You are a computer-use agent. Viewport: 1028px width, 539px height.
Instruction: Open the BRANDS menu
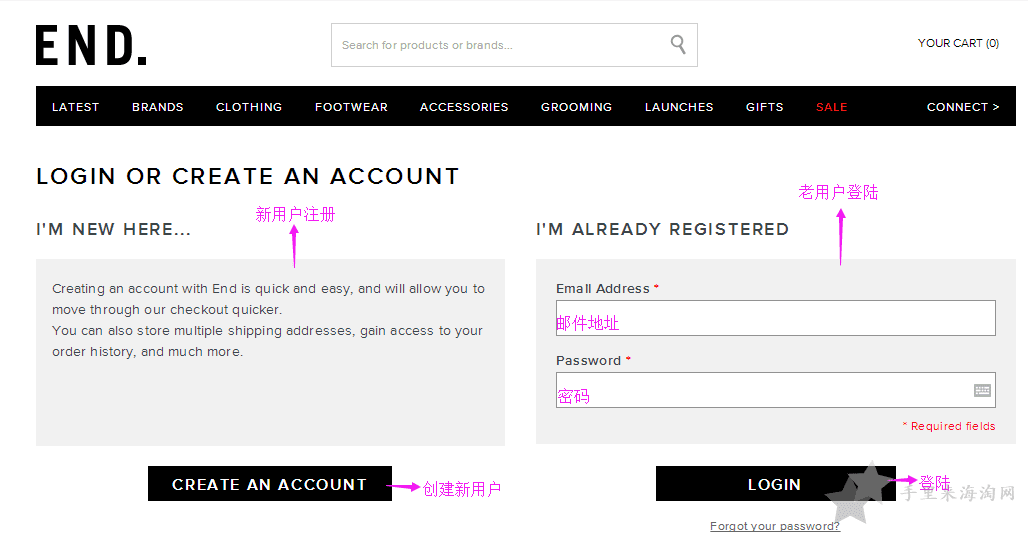(157, 107)
